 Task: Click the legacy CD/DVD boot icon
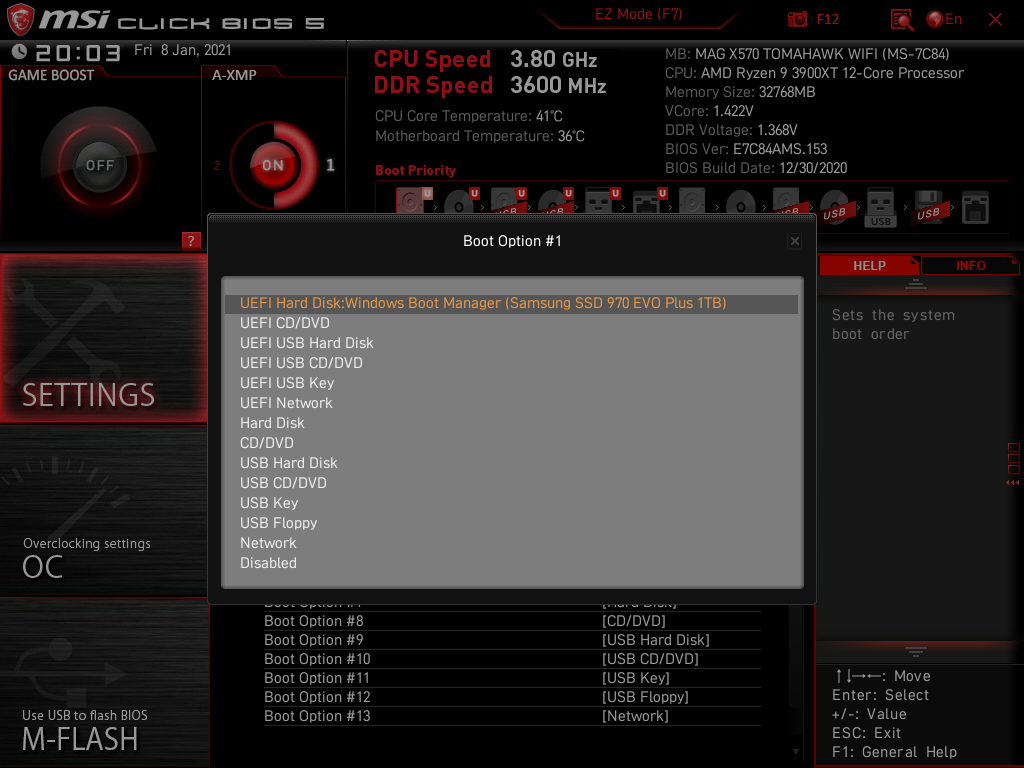tap(740, 203)
